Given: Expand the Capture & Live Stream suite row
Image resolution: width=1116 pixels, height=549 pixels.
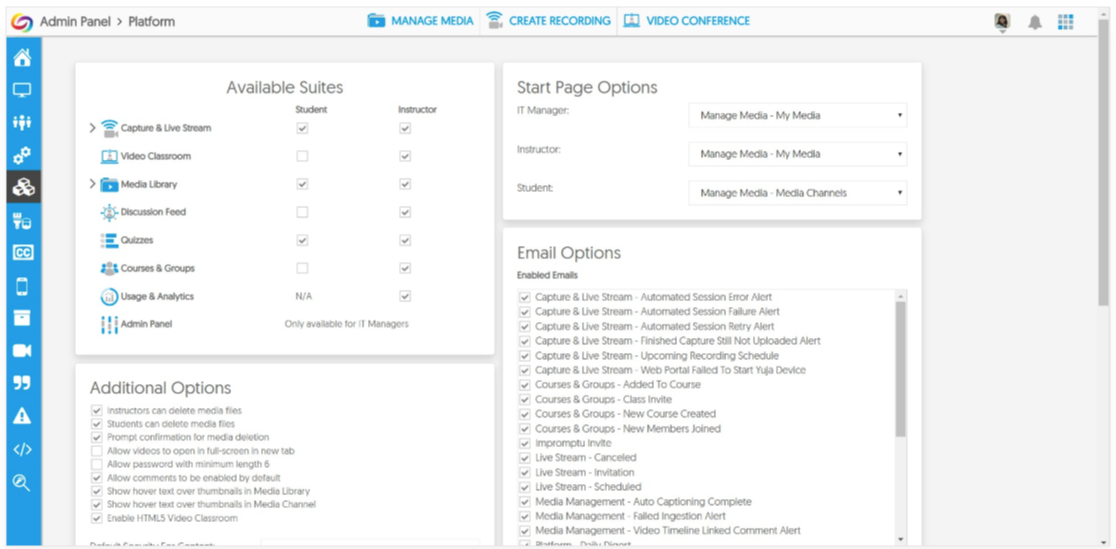Looking at the screenshot, I should 92,128.
